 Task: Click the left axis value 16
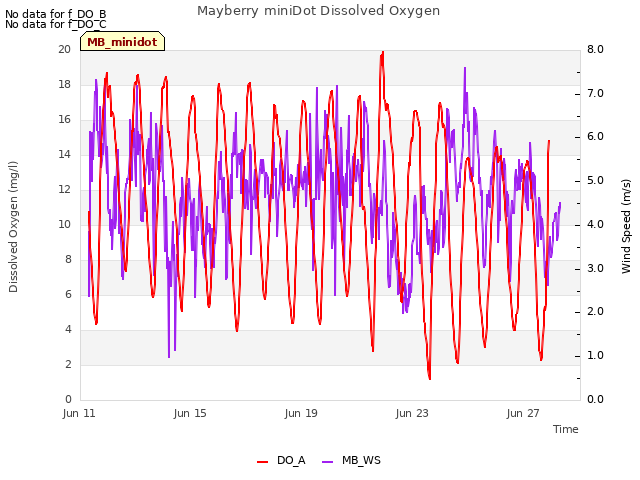[64, 120]
